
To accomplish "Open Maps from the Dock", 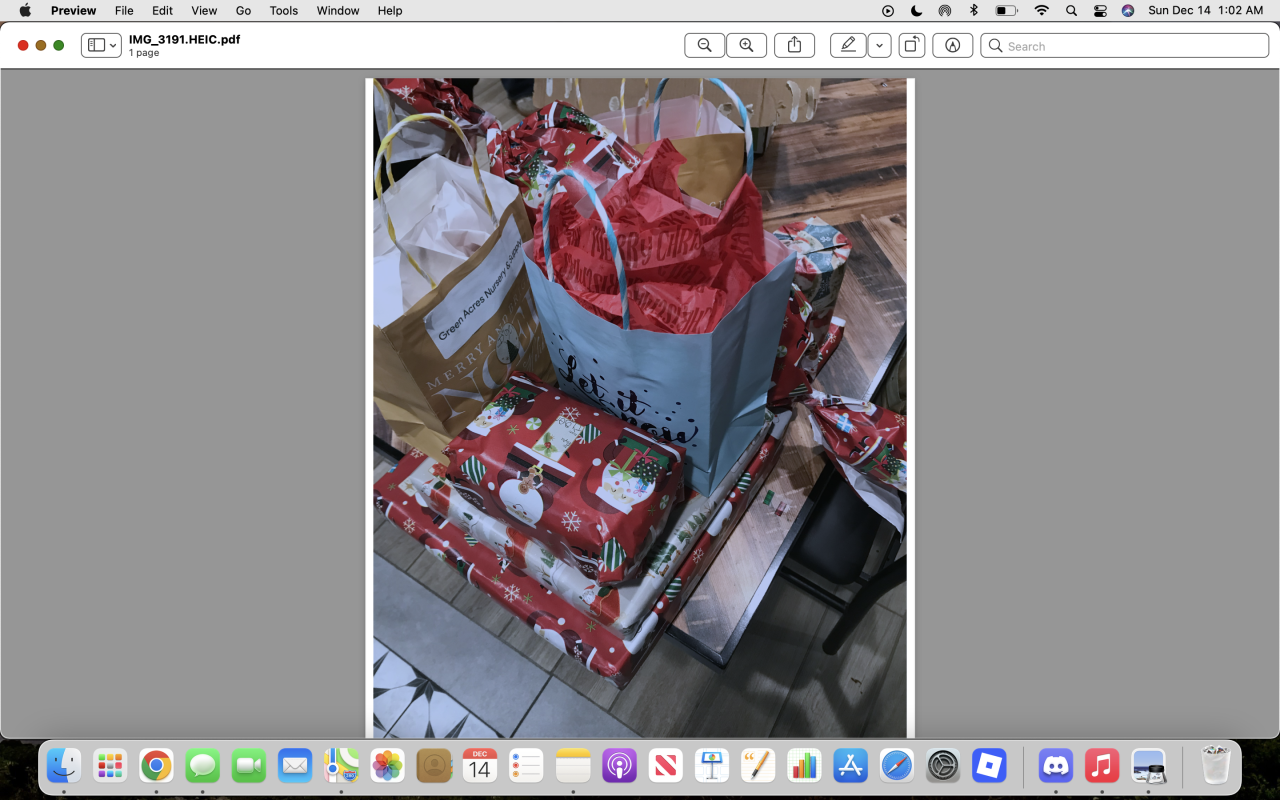I will pyautogui.click(x=341, y=767).
